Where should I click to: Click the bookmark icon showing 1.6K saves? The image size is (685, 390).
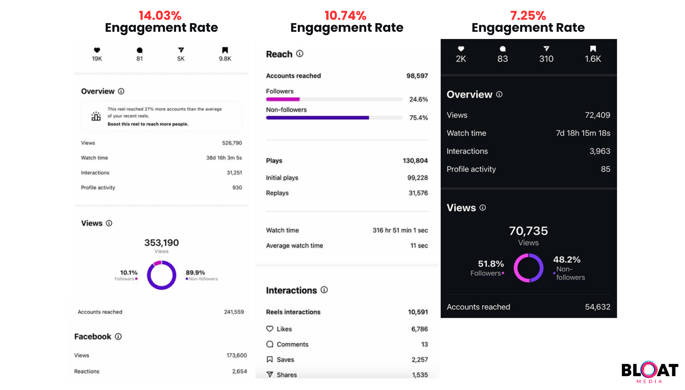click(593, 49)
